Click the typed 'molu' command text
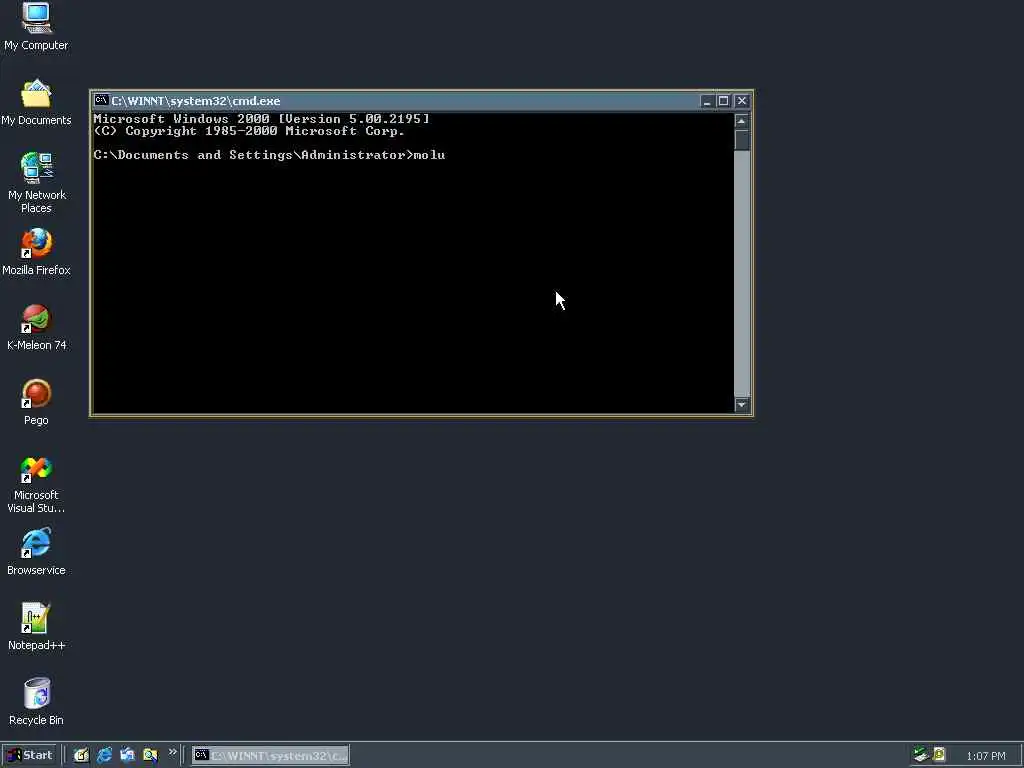The height and width of the screenshot is (768, 1024). 429,155
